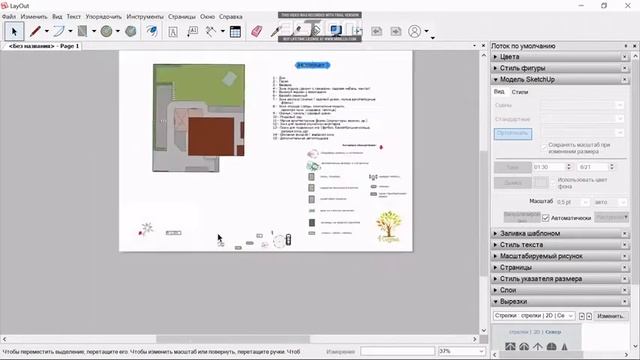Start the presentation monitor icon
The height and width of the screenshot is (360, 640).
(x=336, y=31)
